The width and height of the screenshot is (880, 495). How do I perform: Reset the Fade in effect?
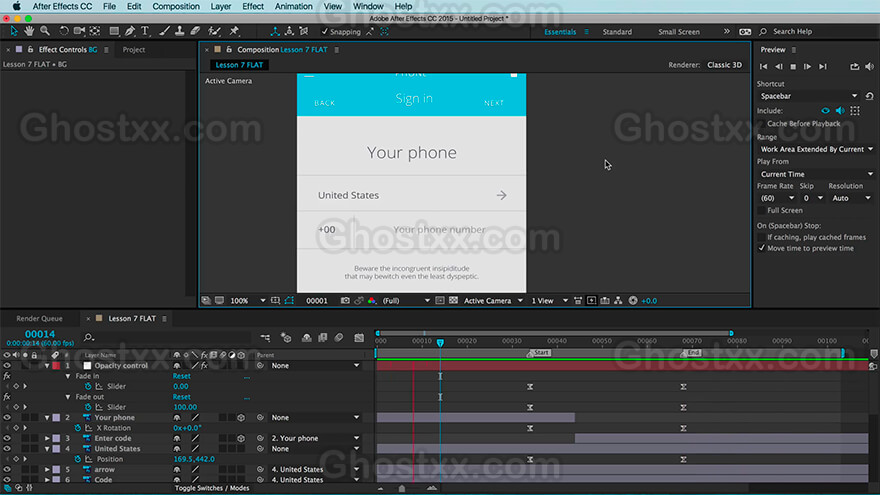click(x=181, y=376)
